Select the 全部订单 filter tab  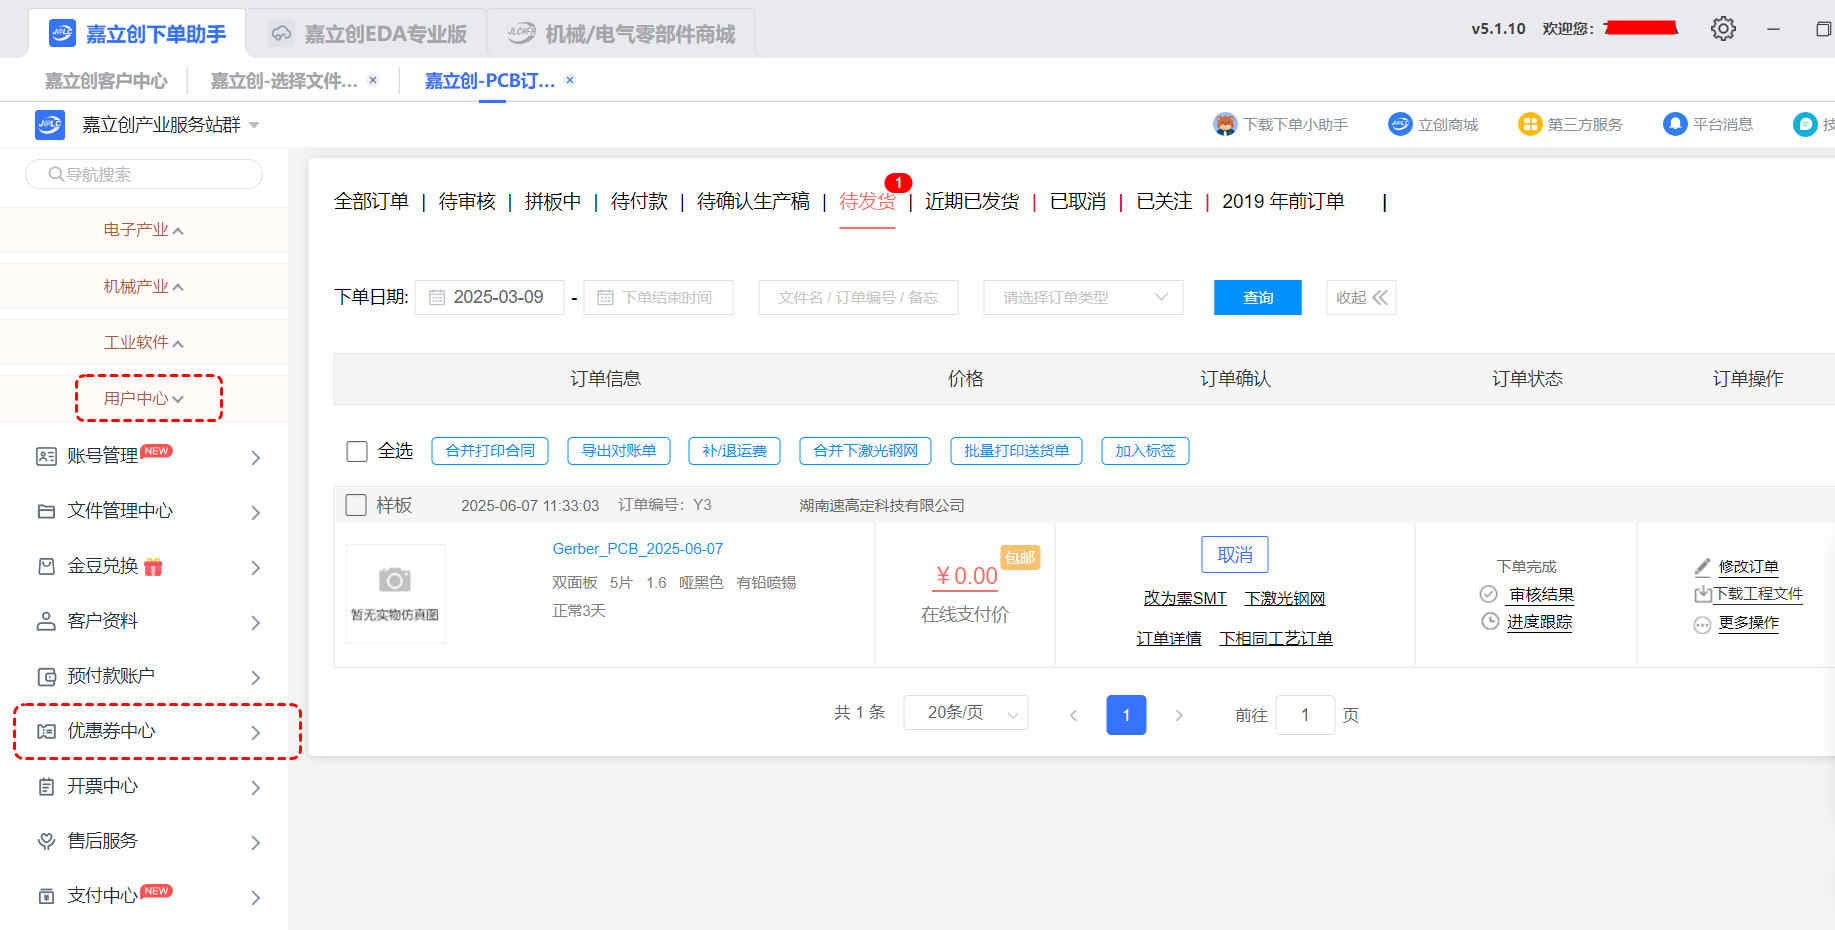[x=371, y=201]
